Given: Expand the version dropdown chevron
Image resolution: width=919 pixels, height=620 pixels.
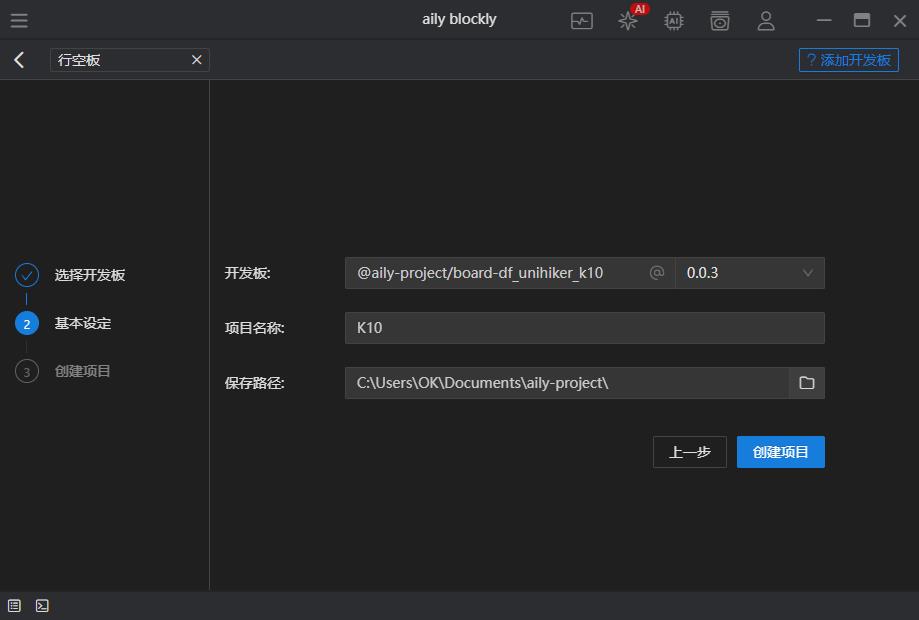Looking at the screenshot, I should click(808, 273).
